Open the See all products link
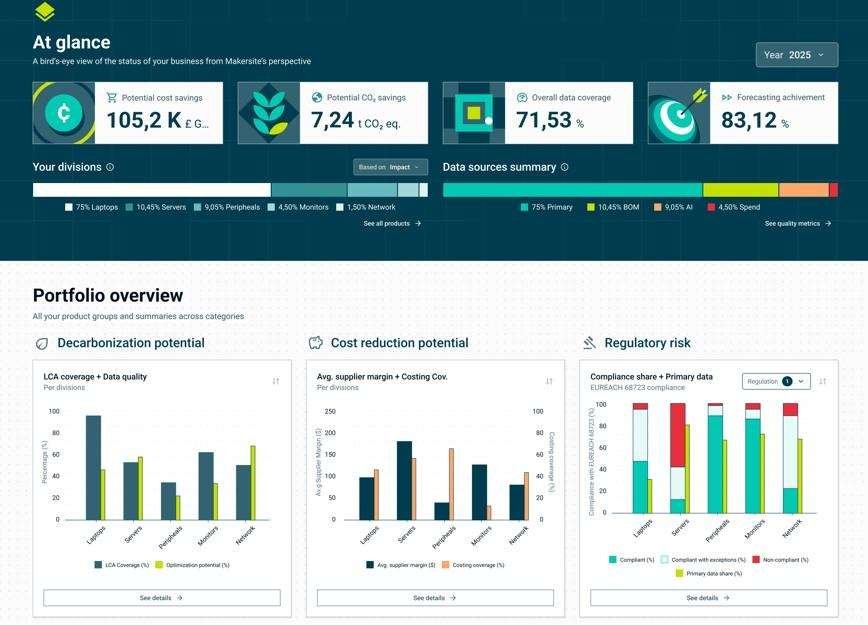 point(392,224)
